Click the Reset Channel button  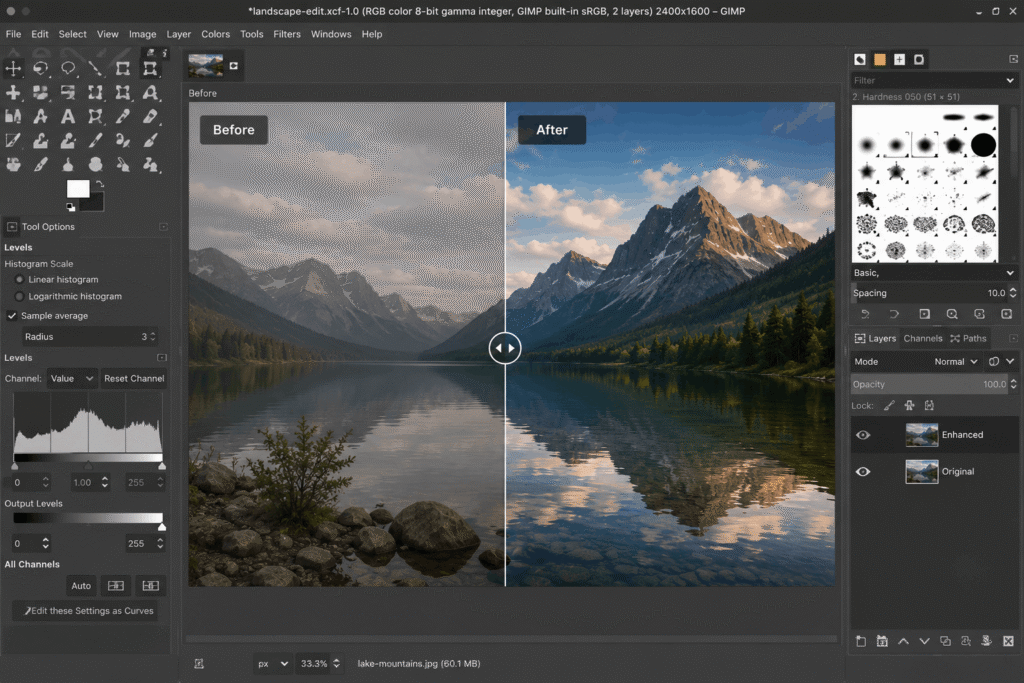point(134,378)
